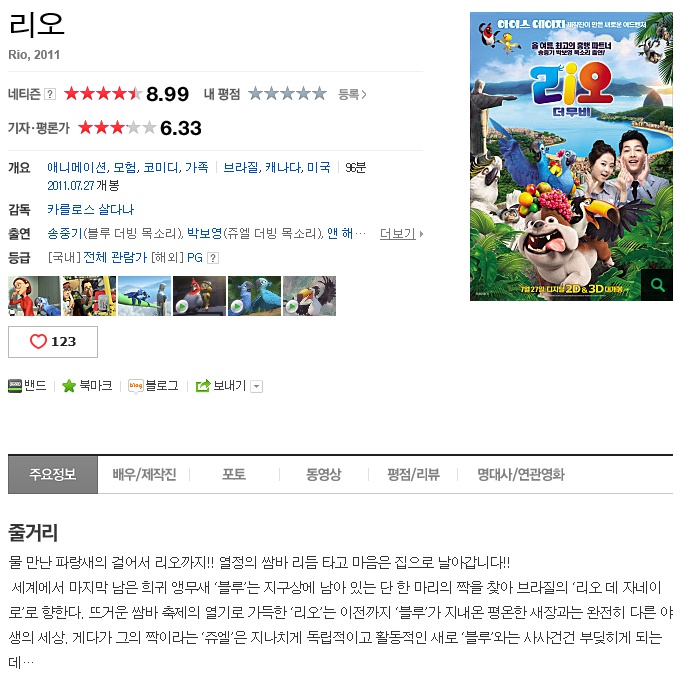Expand the cast list with 더보기
This screenshot has height=687, width=698.
(401, 234)
